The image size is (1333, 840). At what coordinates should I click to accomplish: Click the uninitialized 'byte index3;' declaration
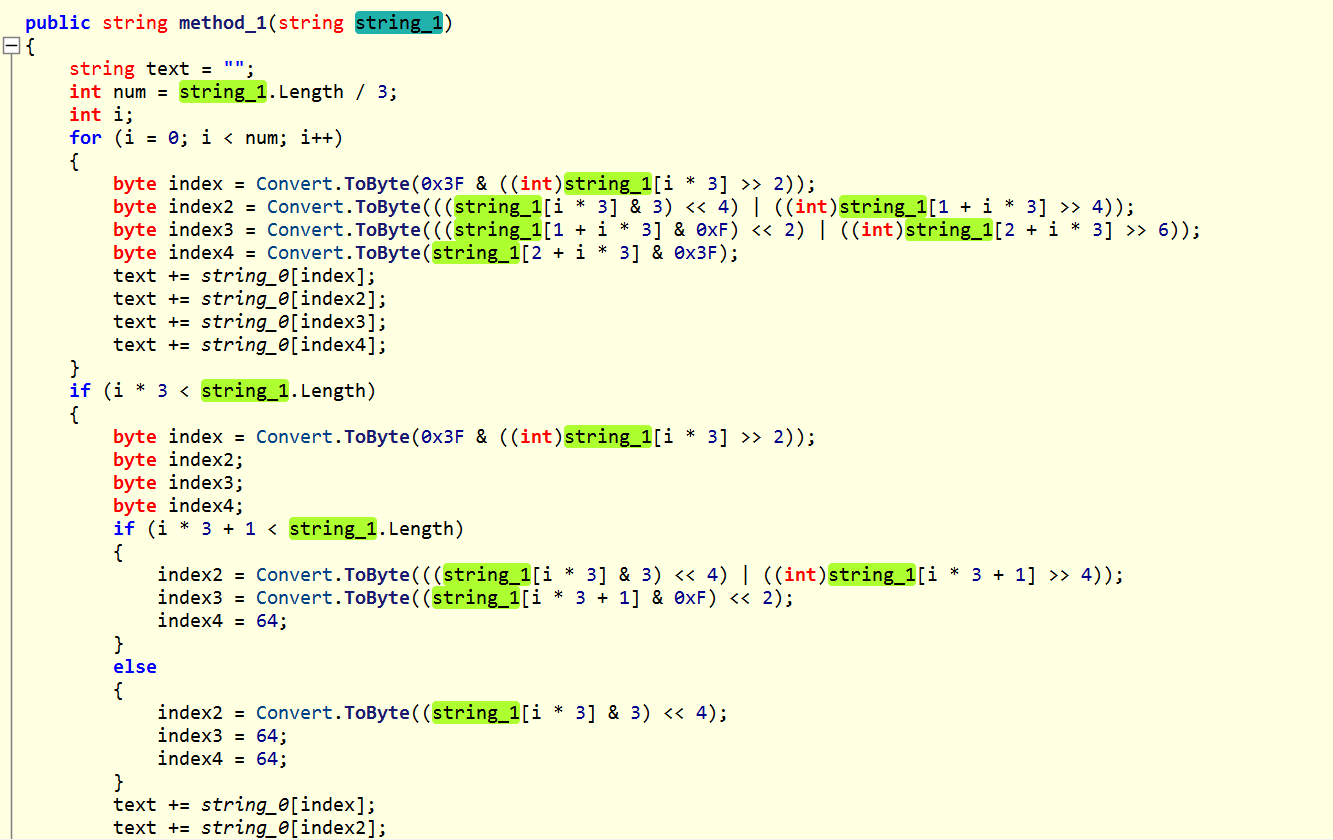click(178, 483)
